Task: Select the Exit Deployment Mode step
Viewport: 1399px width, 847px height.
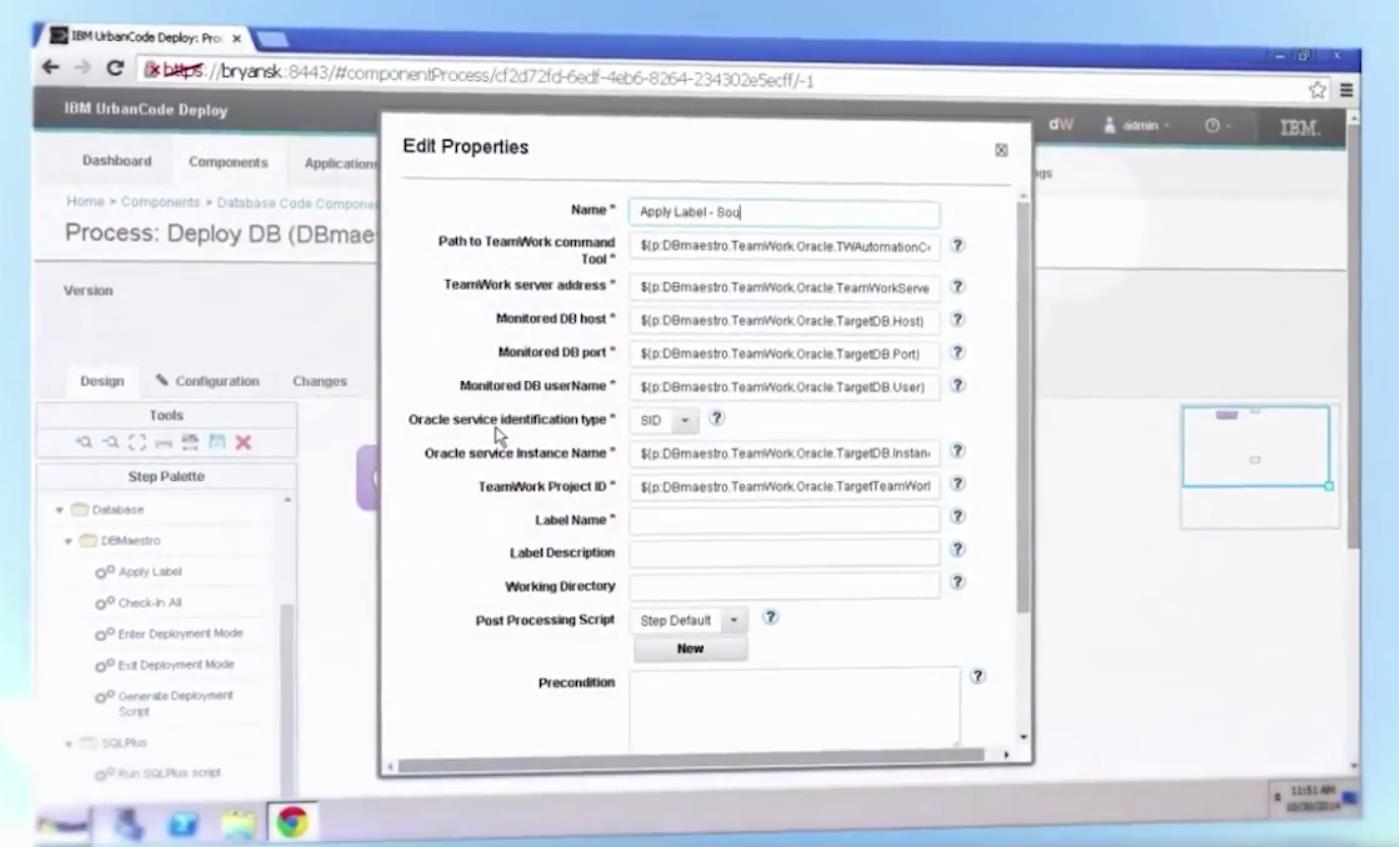Action: pos(166,665)
